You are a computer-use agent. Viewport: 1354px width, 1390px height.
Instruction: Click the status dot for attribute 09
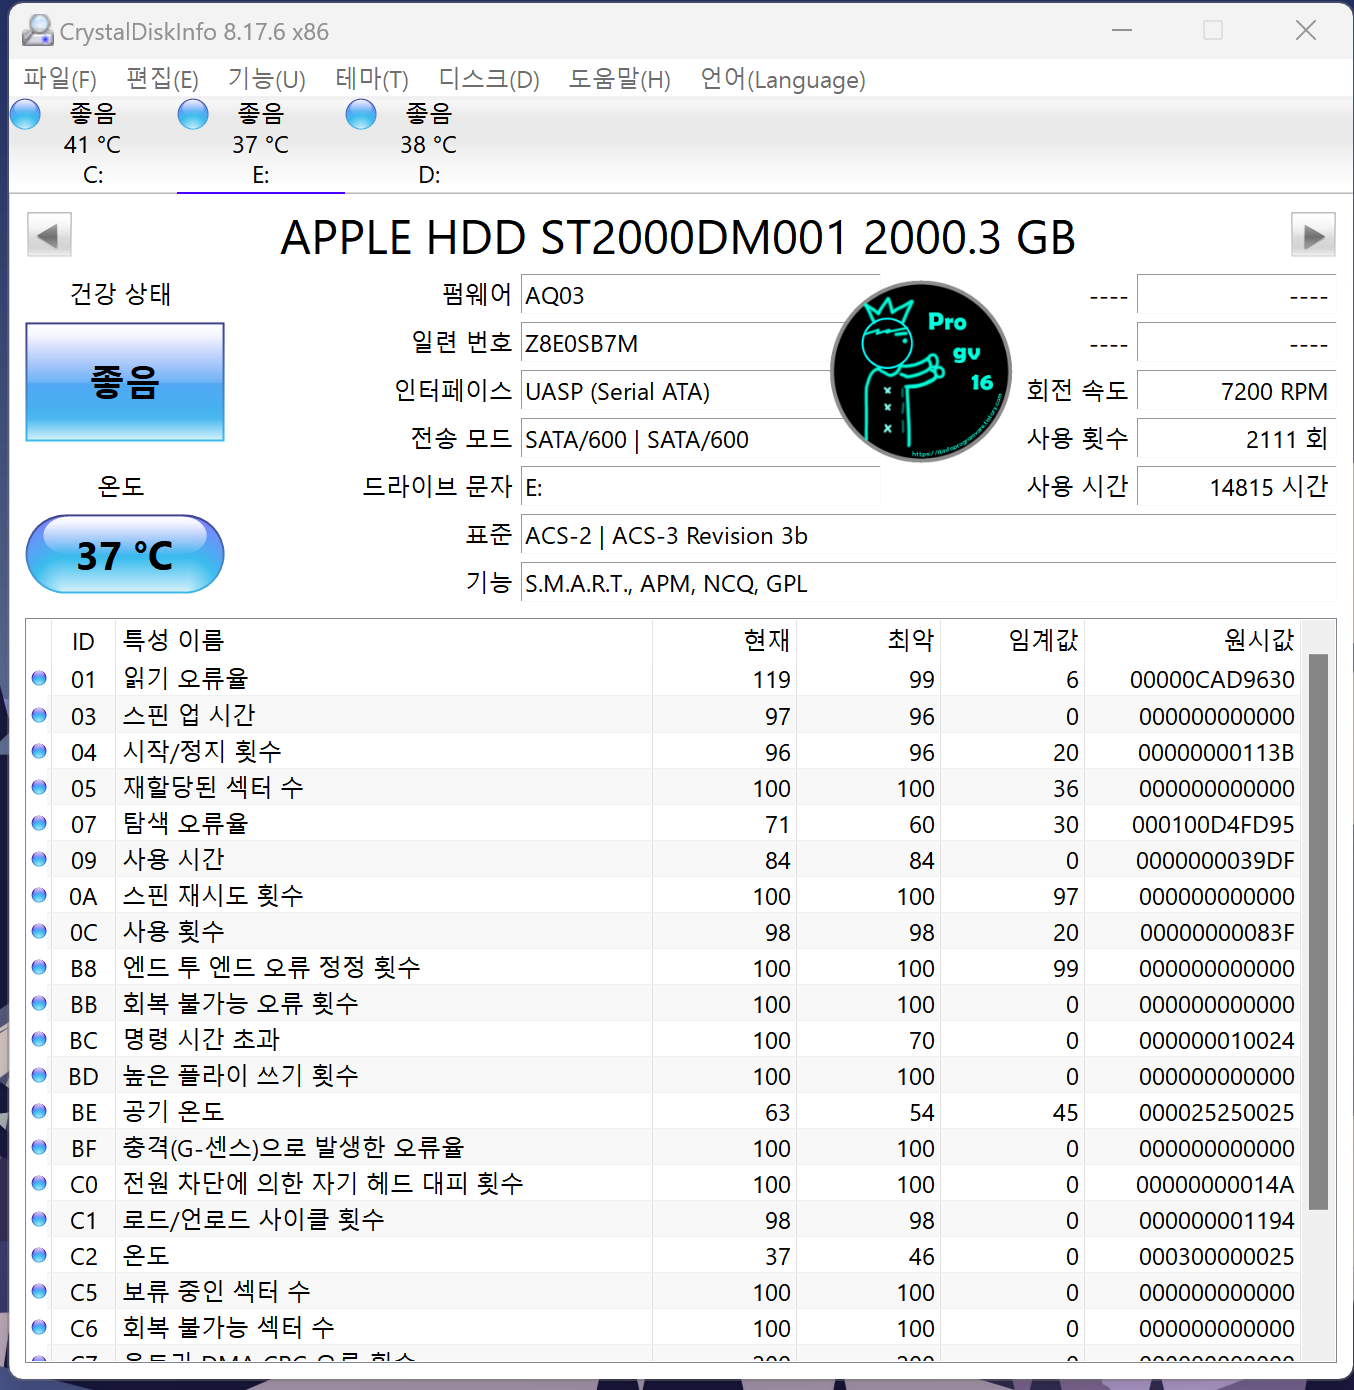pyautogui.click(x=39, y=859)
